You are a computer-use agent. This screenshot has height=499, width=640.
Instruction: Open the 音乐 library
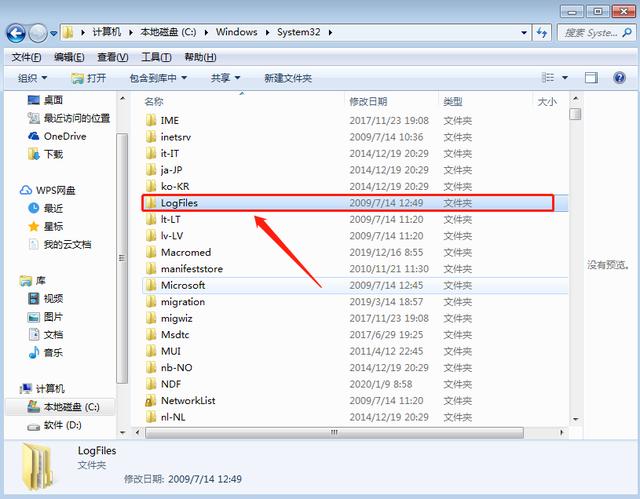[x=45, y=353]
